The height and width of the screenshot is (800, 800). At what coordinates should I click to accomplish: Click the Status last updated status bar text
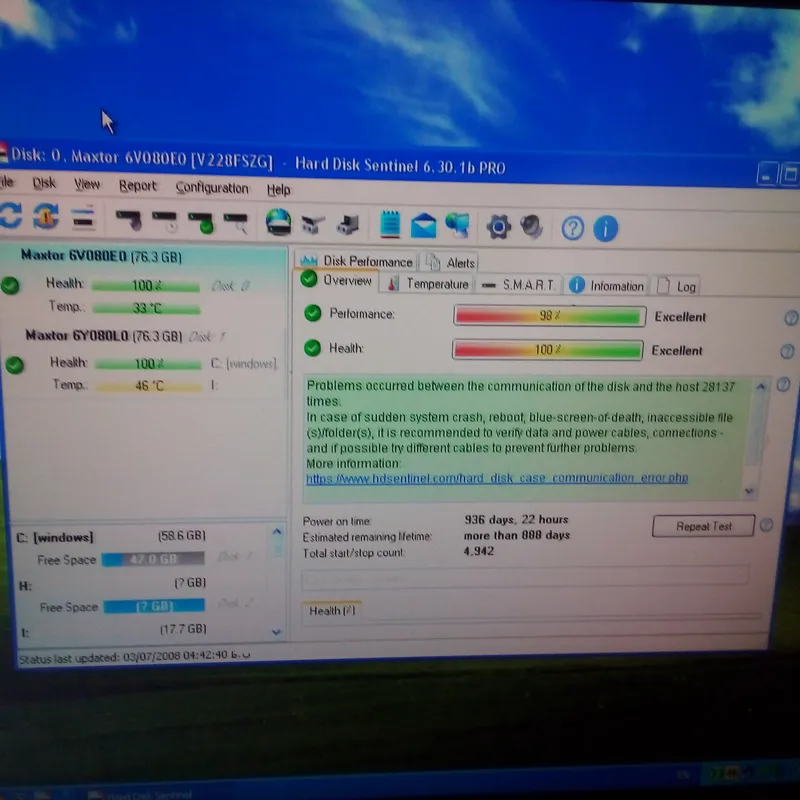(x=135, y=657)
